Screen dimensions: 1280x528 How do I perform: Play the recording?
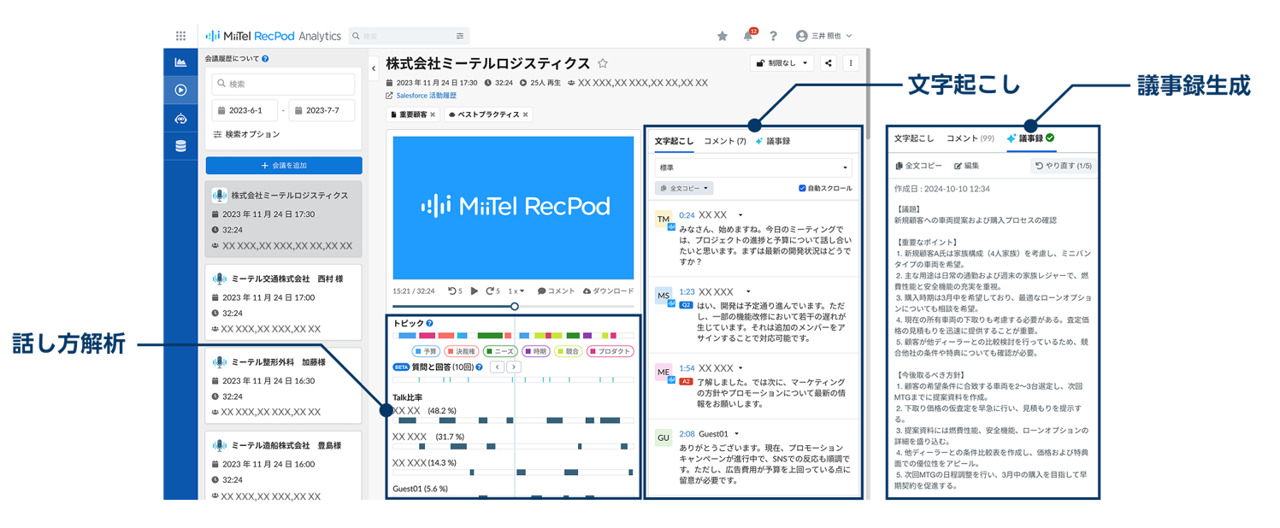tap(475, 291)
